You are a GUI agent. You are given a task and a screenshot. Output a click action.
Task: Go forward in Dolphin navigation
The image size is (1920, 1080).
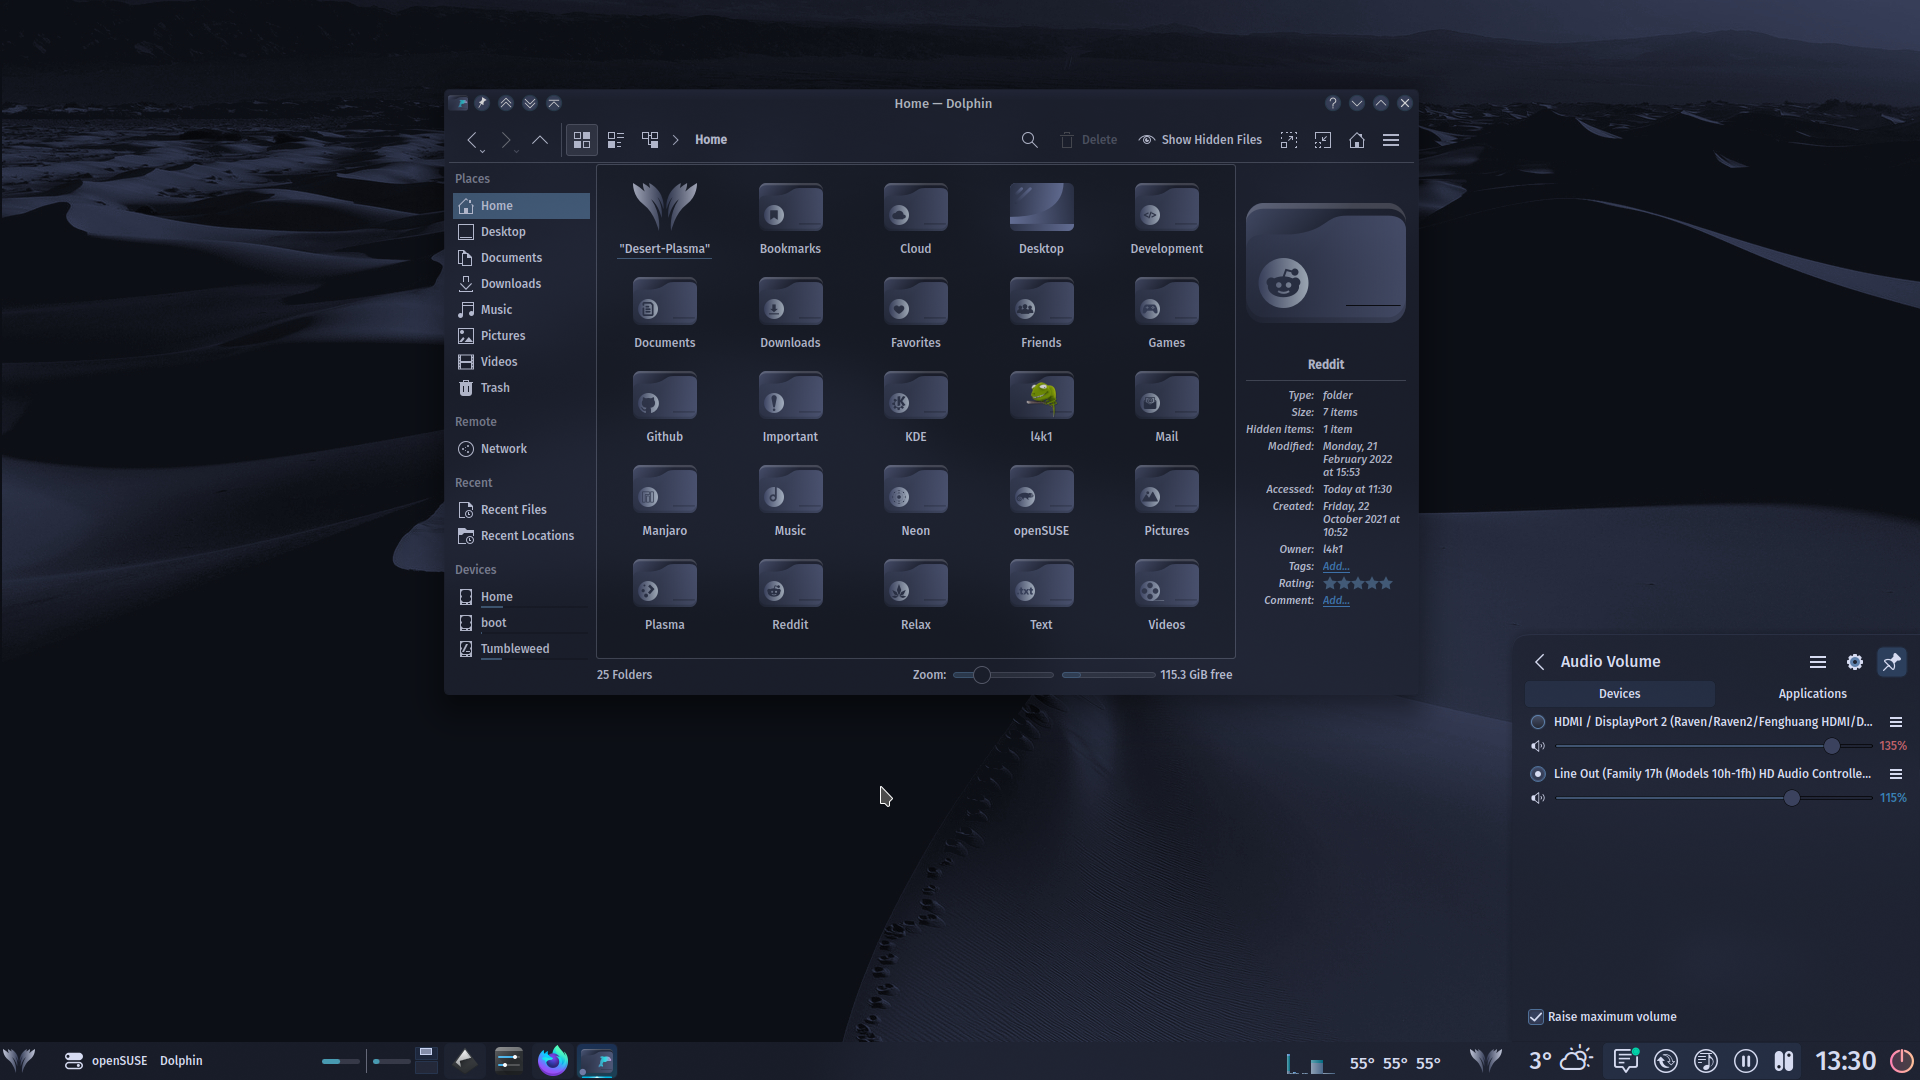(x=506, y=140)
